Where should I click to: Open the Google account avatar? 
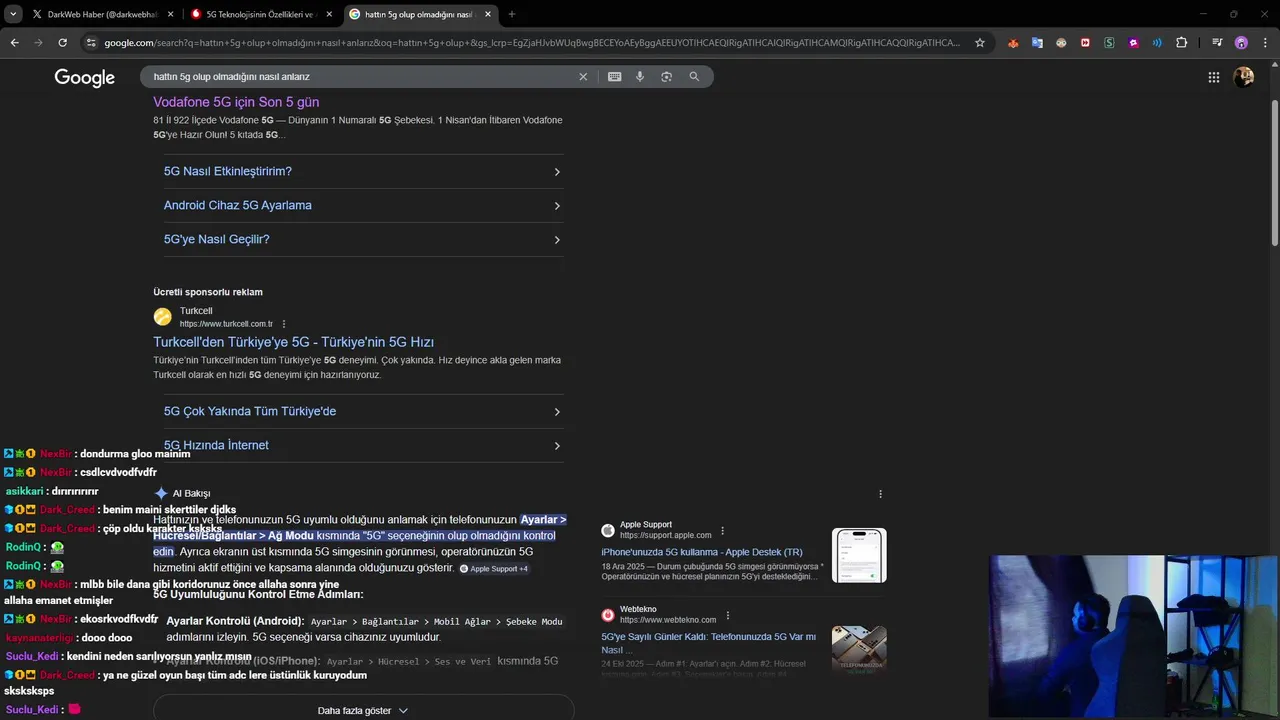pos(1244,77)
